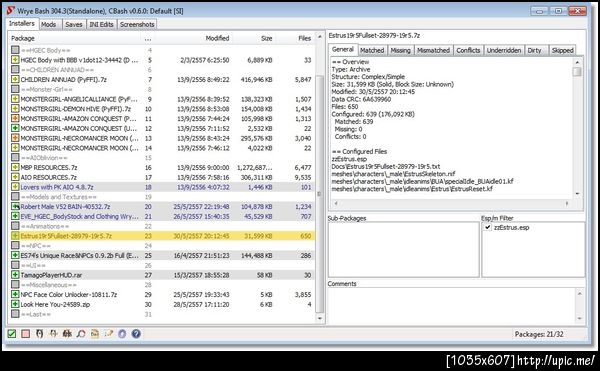
Task: Click the icon beside TamagoPlayerHUD.rar
Action: point(15,275)
